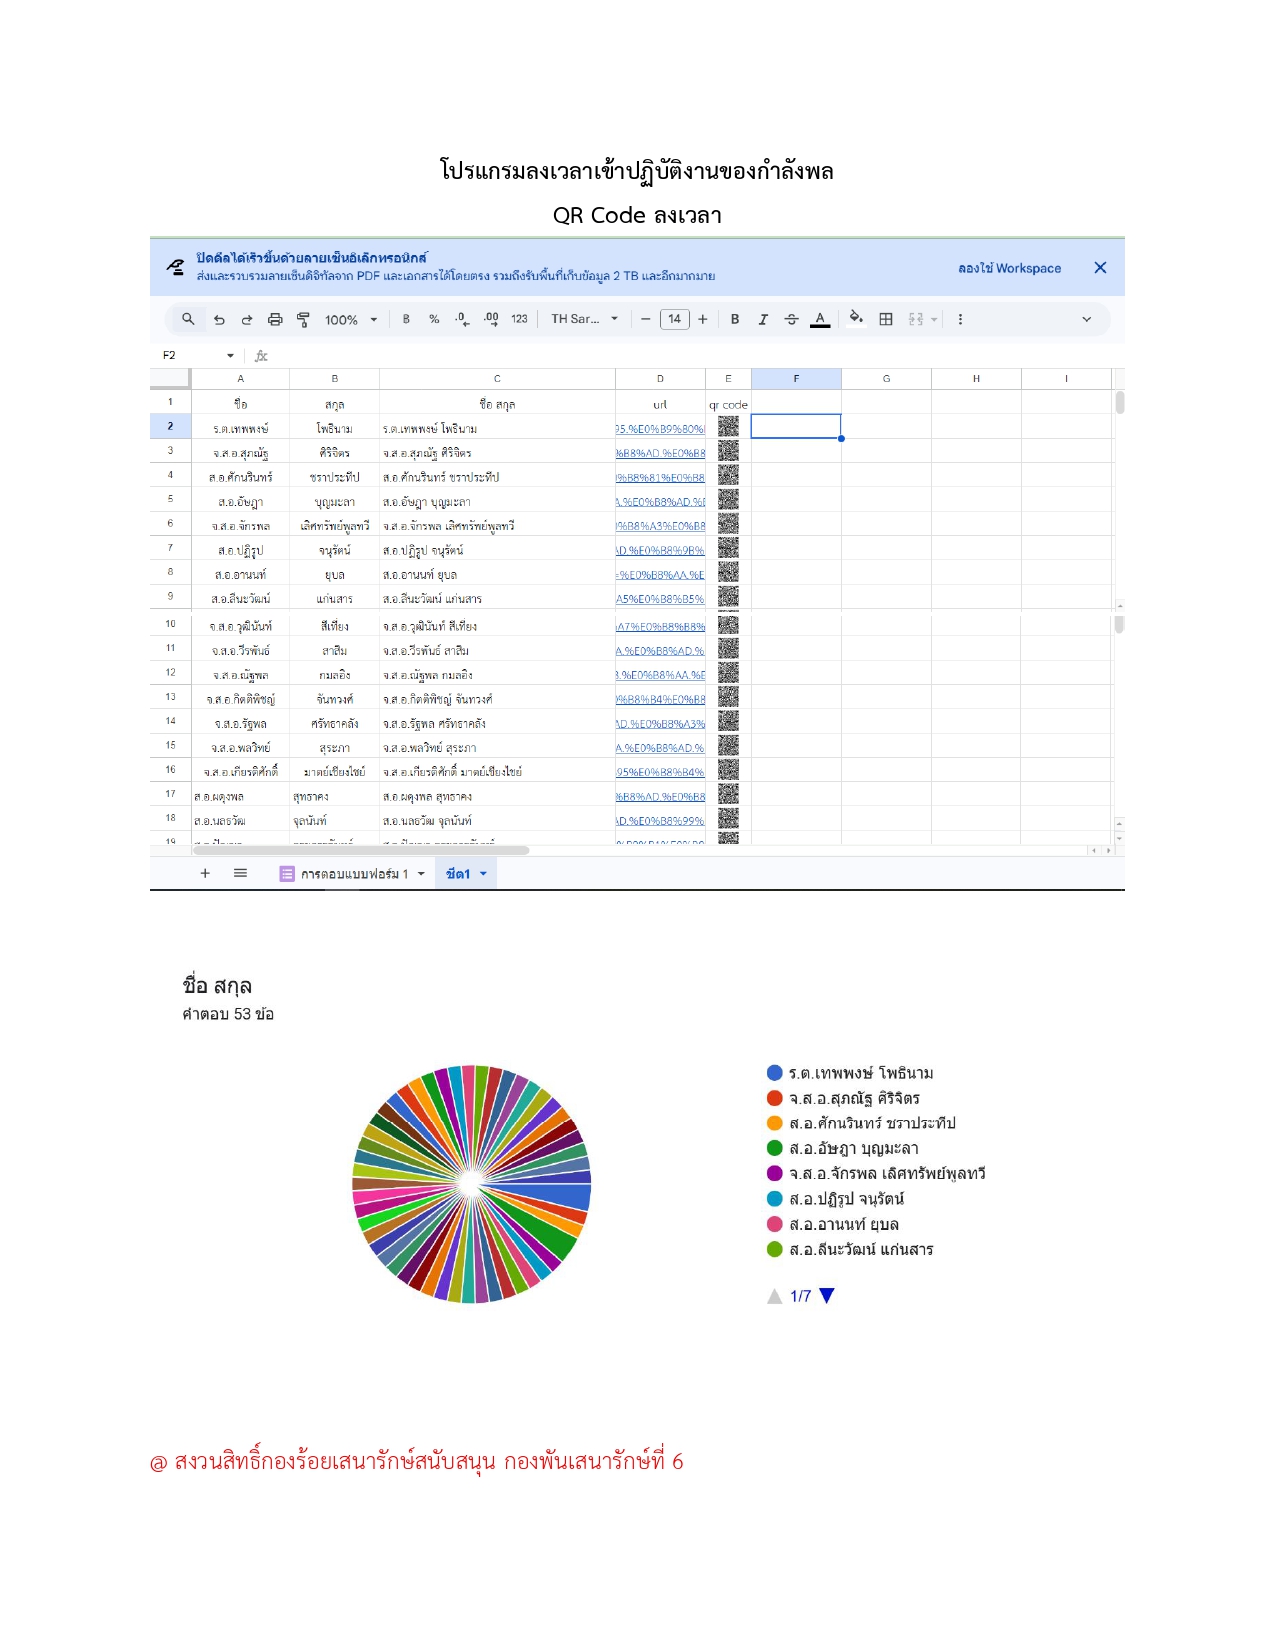Click the redo arrow icon

coord(247,320)
